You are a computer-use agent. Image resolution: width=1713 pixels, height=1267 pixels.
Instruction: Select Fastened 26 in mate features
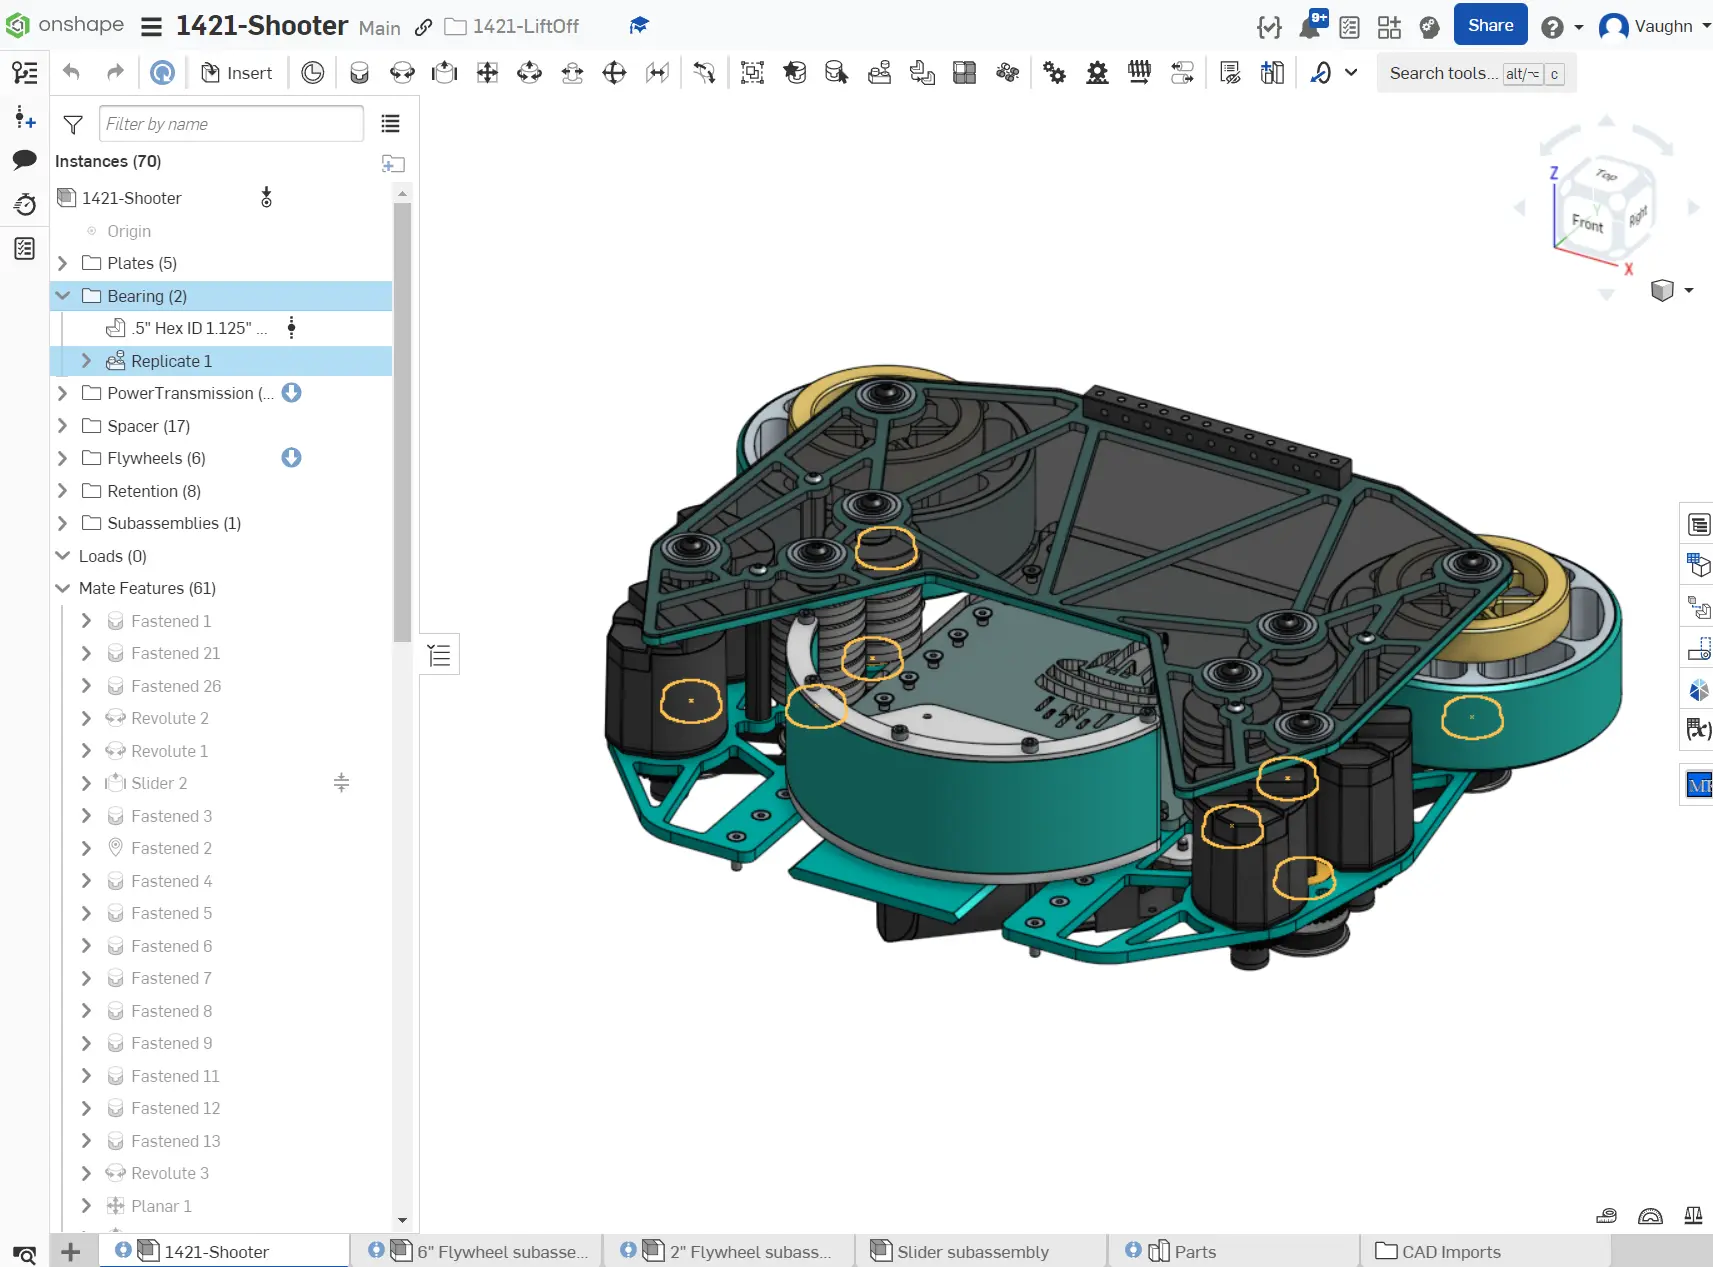click(x=176, y=686)
